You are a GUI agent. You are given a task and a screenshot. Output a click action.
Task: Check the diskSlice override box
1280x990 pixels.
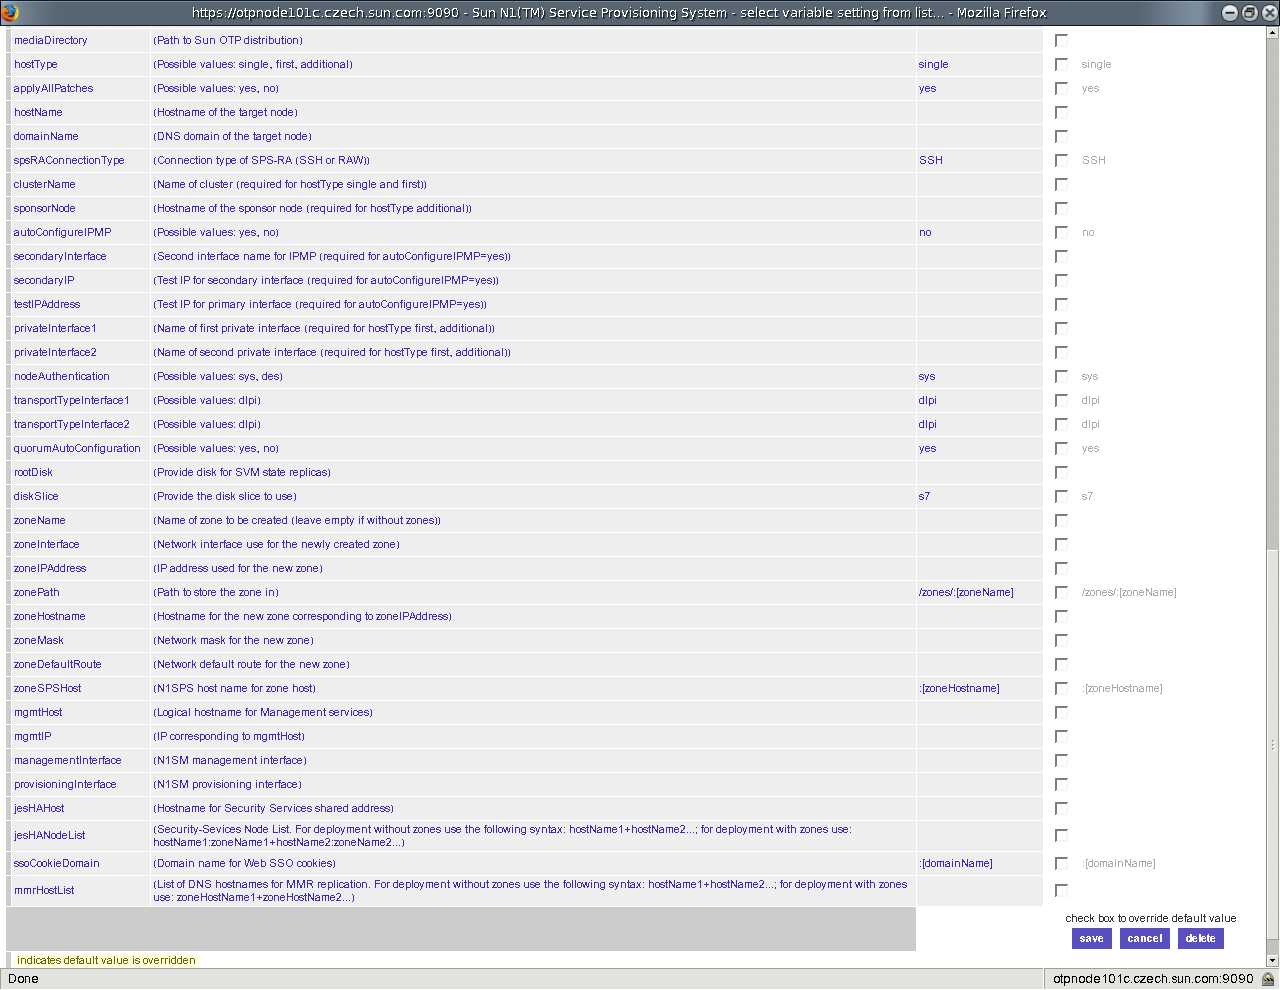pos(1061,496)
